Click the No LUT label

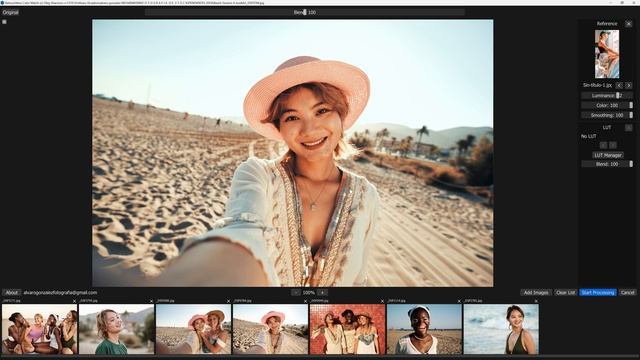[x=589, y=136]
